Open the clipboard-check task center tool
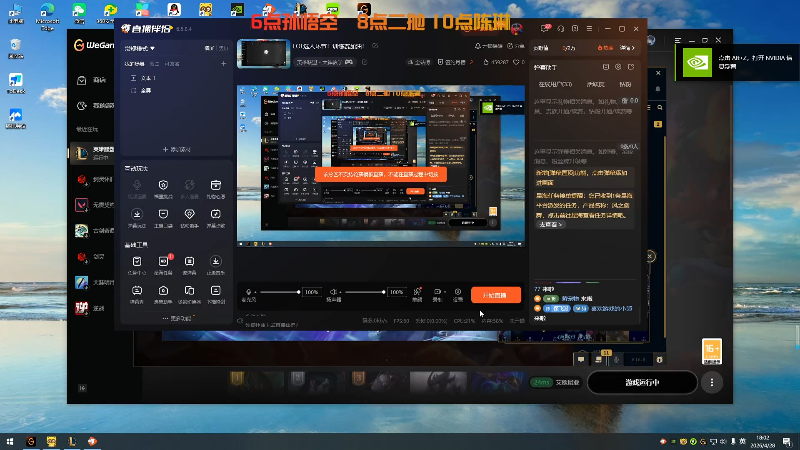The image size is (800, 450). click(x=137, y=264)
